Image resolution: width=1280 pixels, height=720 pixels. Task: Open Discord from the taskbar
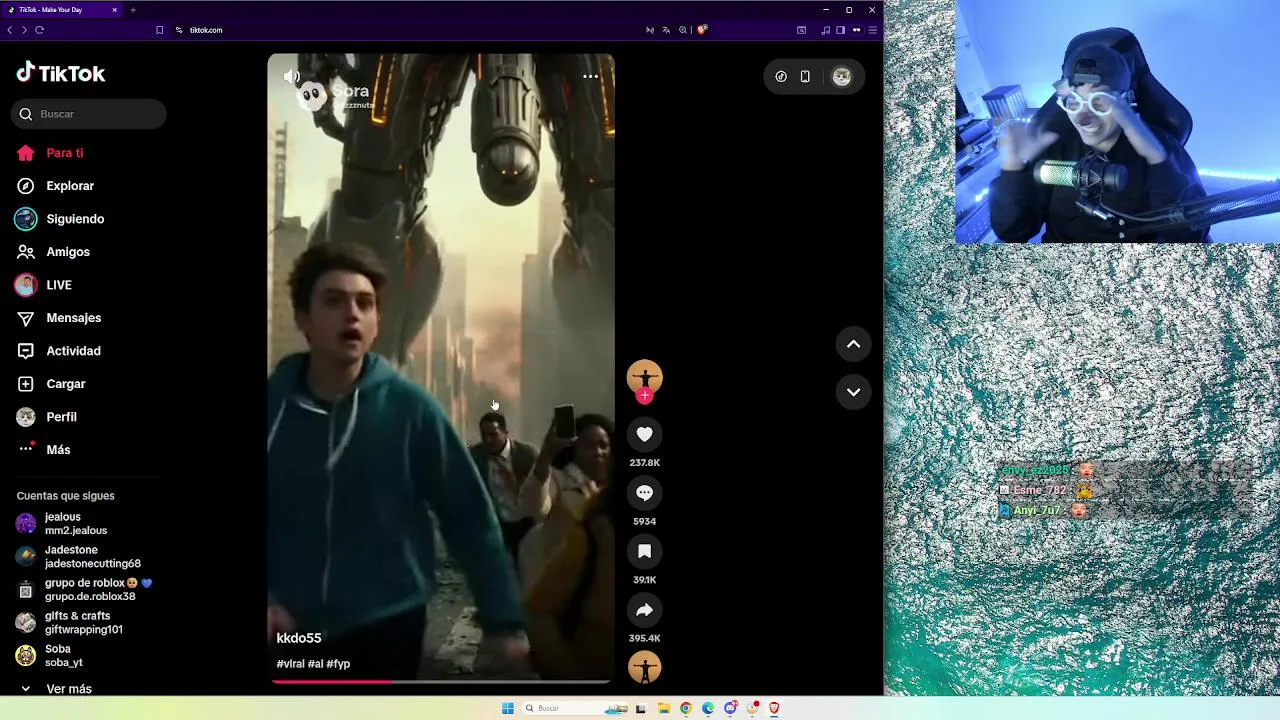(731, 708)
